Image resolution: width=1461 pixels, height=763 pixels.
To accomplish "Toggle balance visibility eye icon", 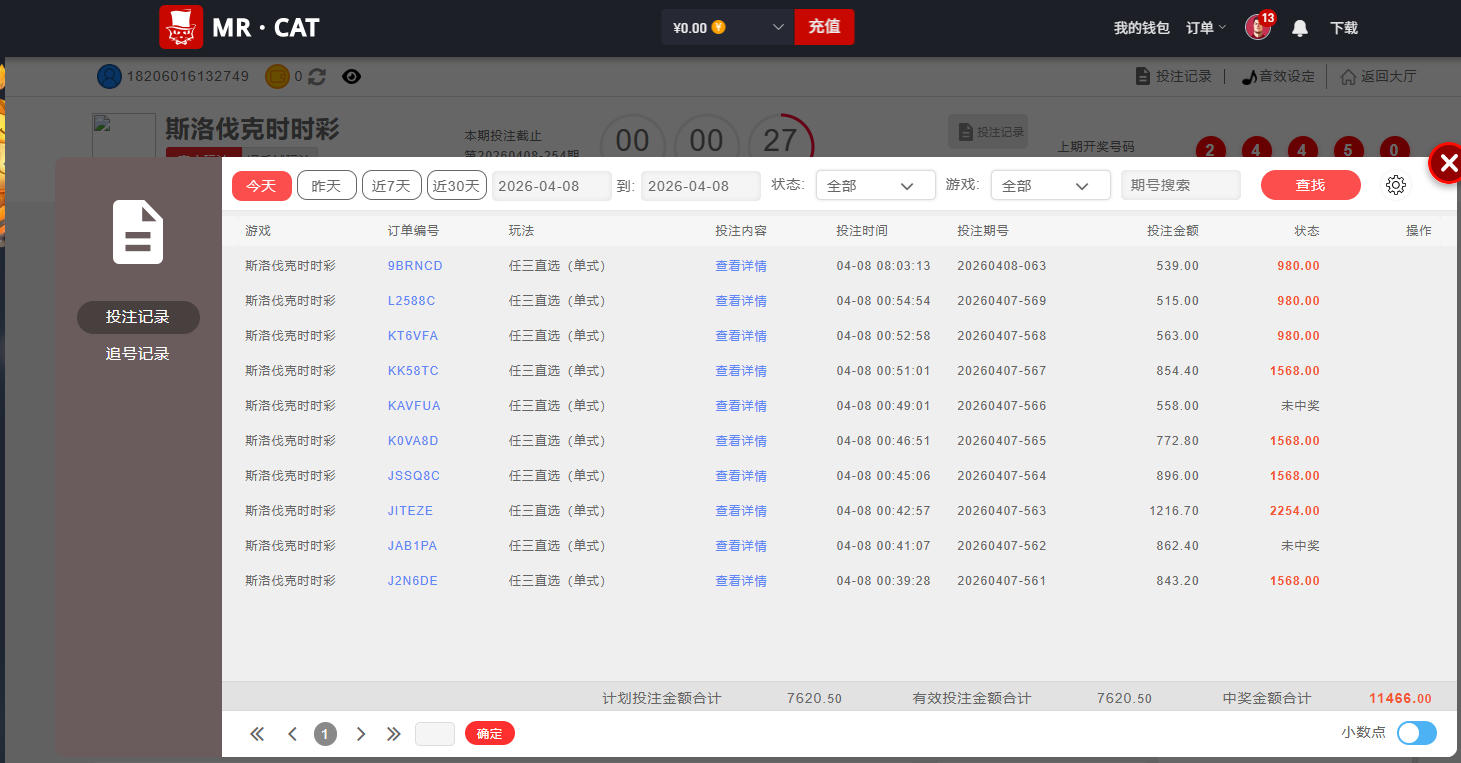I will pyautogui.click(x=351, y=76).
